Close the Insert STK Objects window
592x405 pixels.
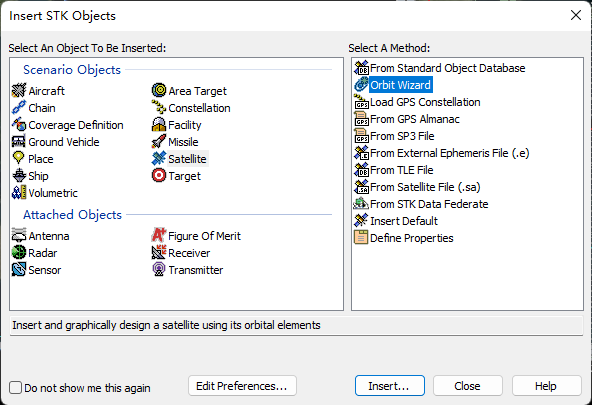576,15
